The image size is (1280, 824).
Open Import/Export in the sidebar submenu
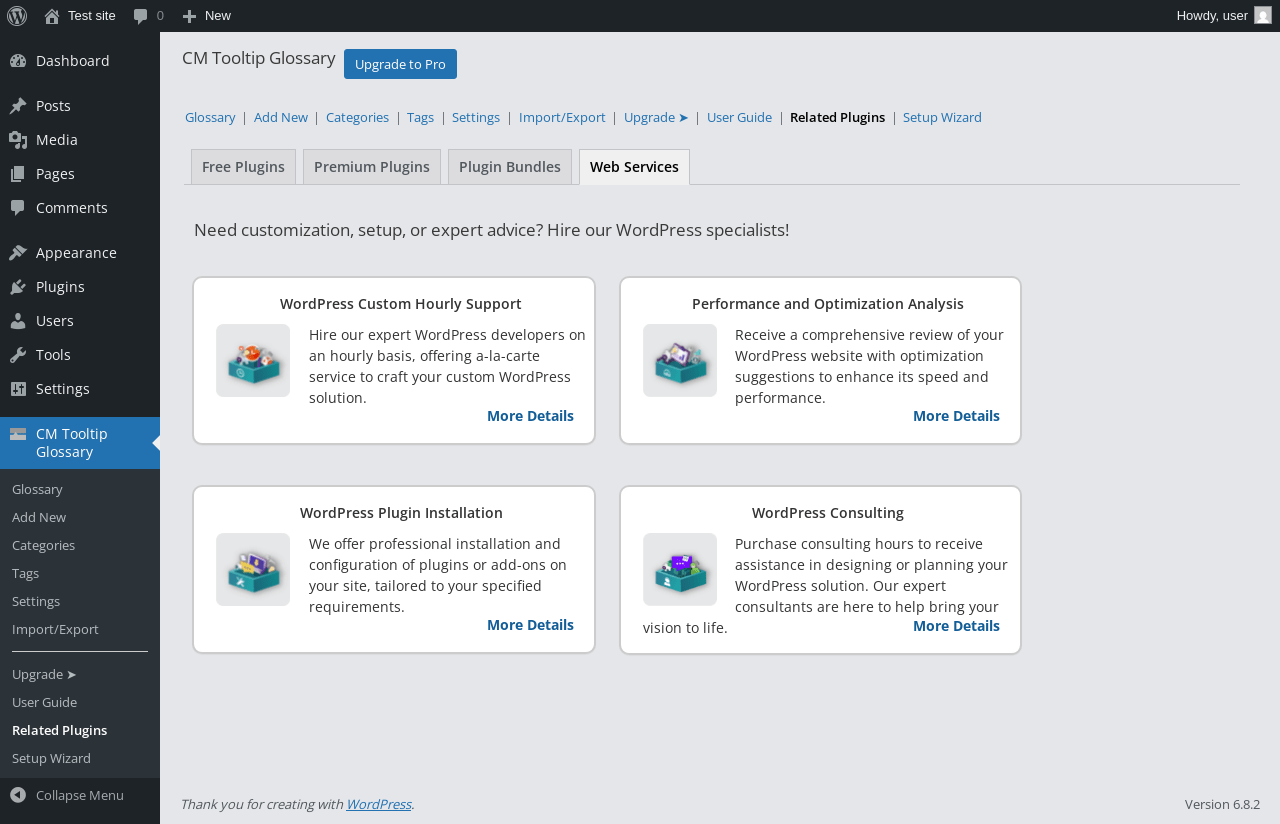tap(55, 629)
